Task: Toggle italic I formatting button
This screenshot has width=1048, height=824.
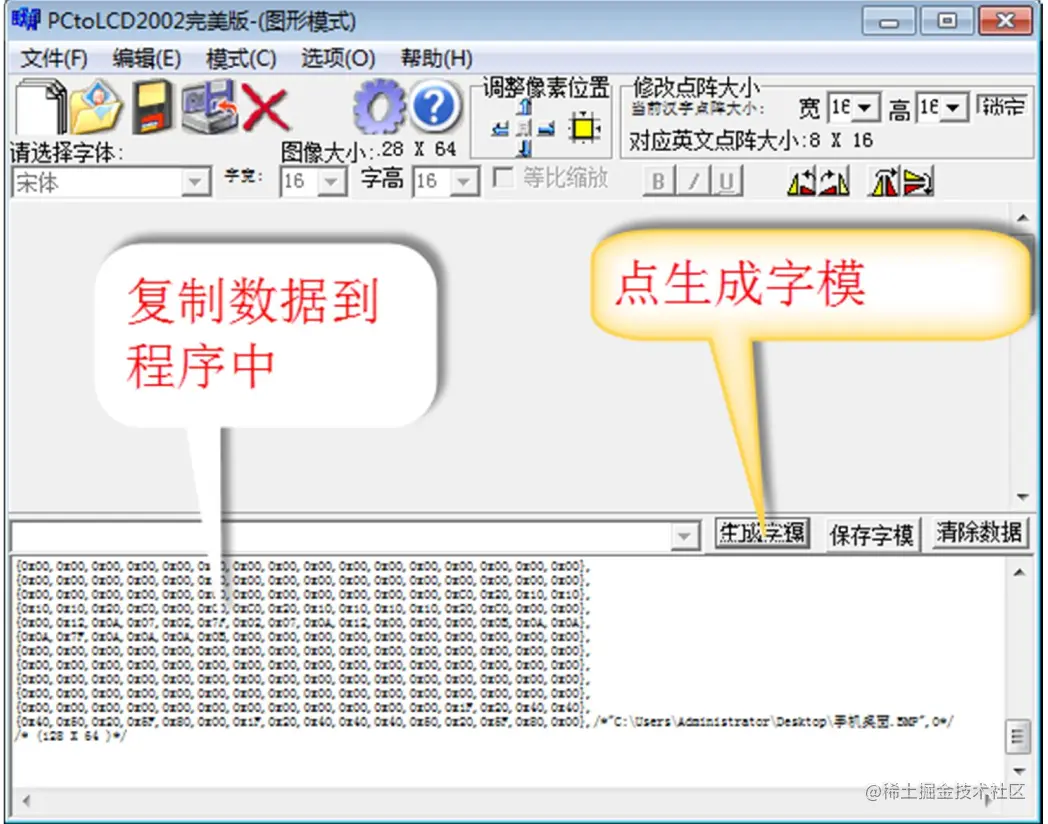Action: click(x=693, y=180)
